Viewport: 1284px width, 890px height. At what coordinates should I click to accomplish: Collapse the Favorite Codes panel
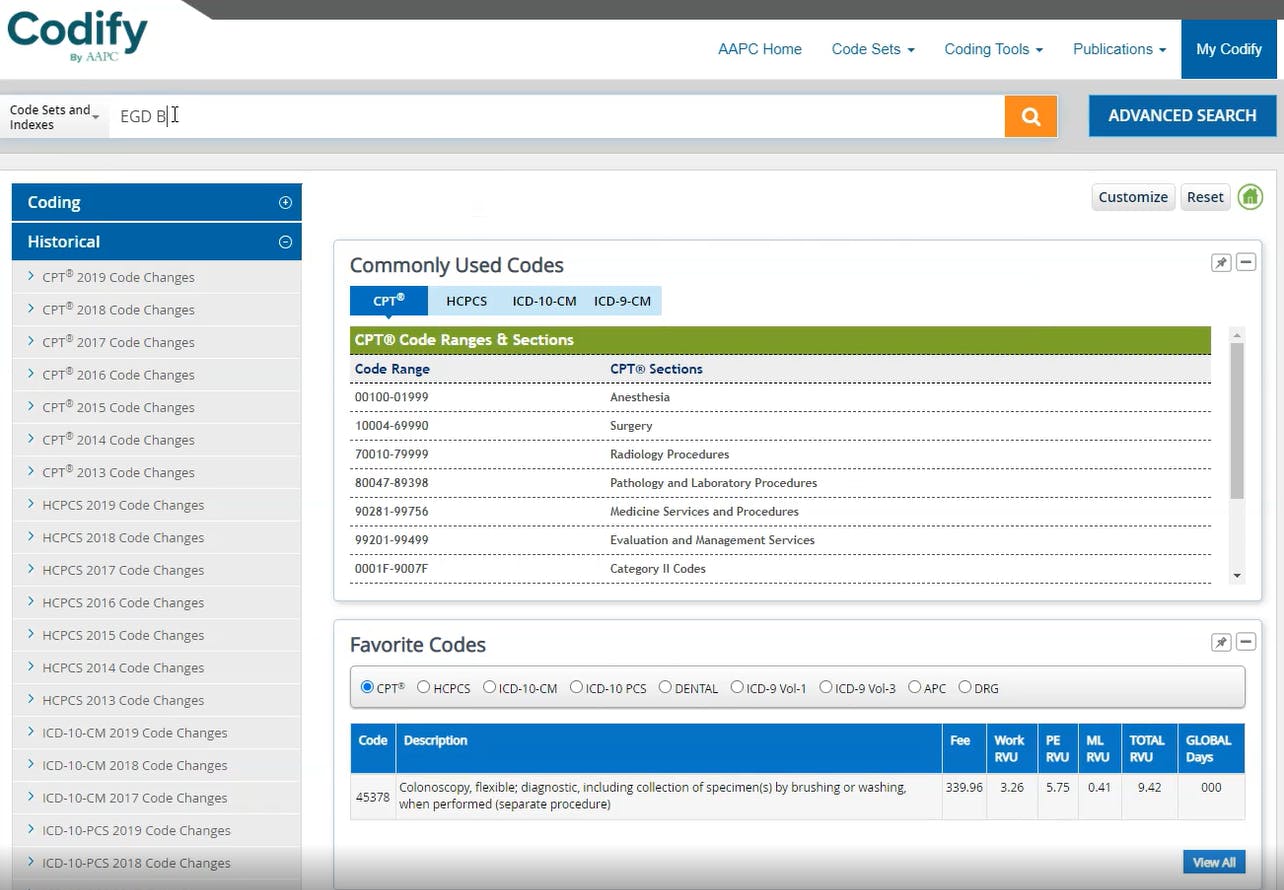(1246, 642)
